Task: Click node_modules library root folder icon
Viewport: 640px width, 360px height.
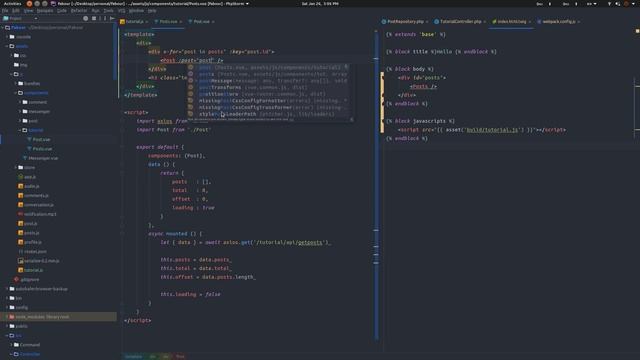Action: 12,317
